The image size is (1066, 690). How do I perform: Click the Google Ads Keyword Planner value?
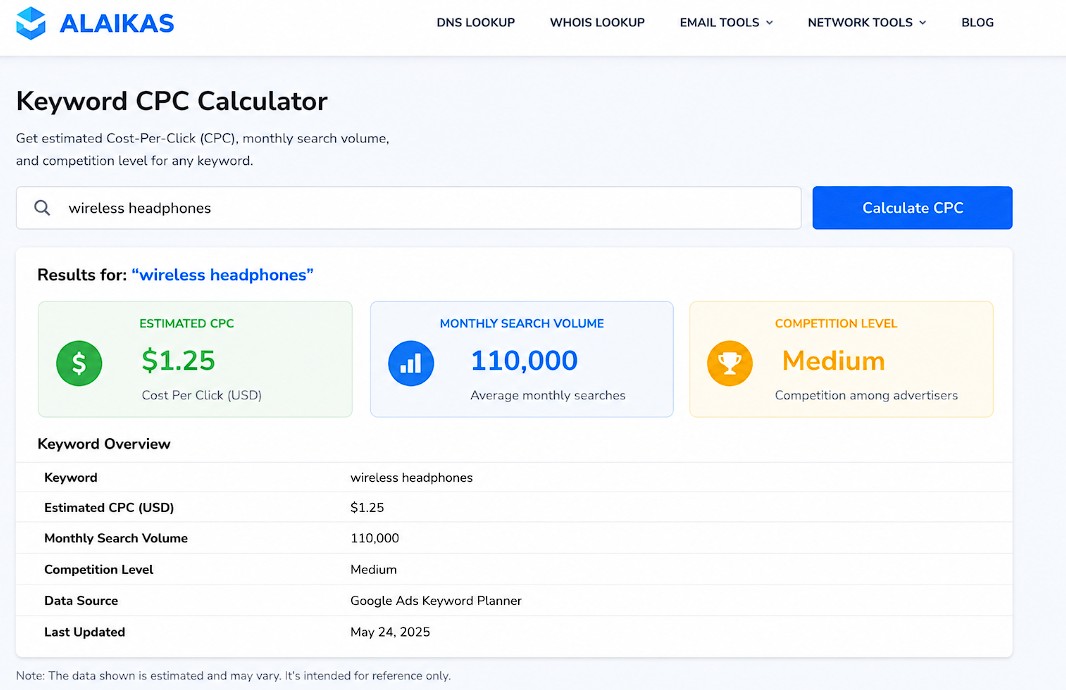(436, 601)
